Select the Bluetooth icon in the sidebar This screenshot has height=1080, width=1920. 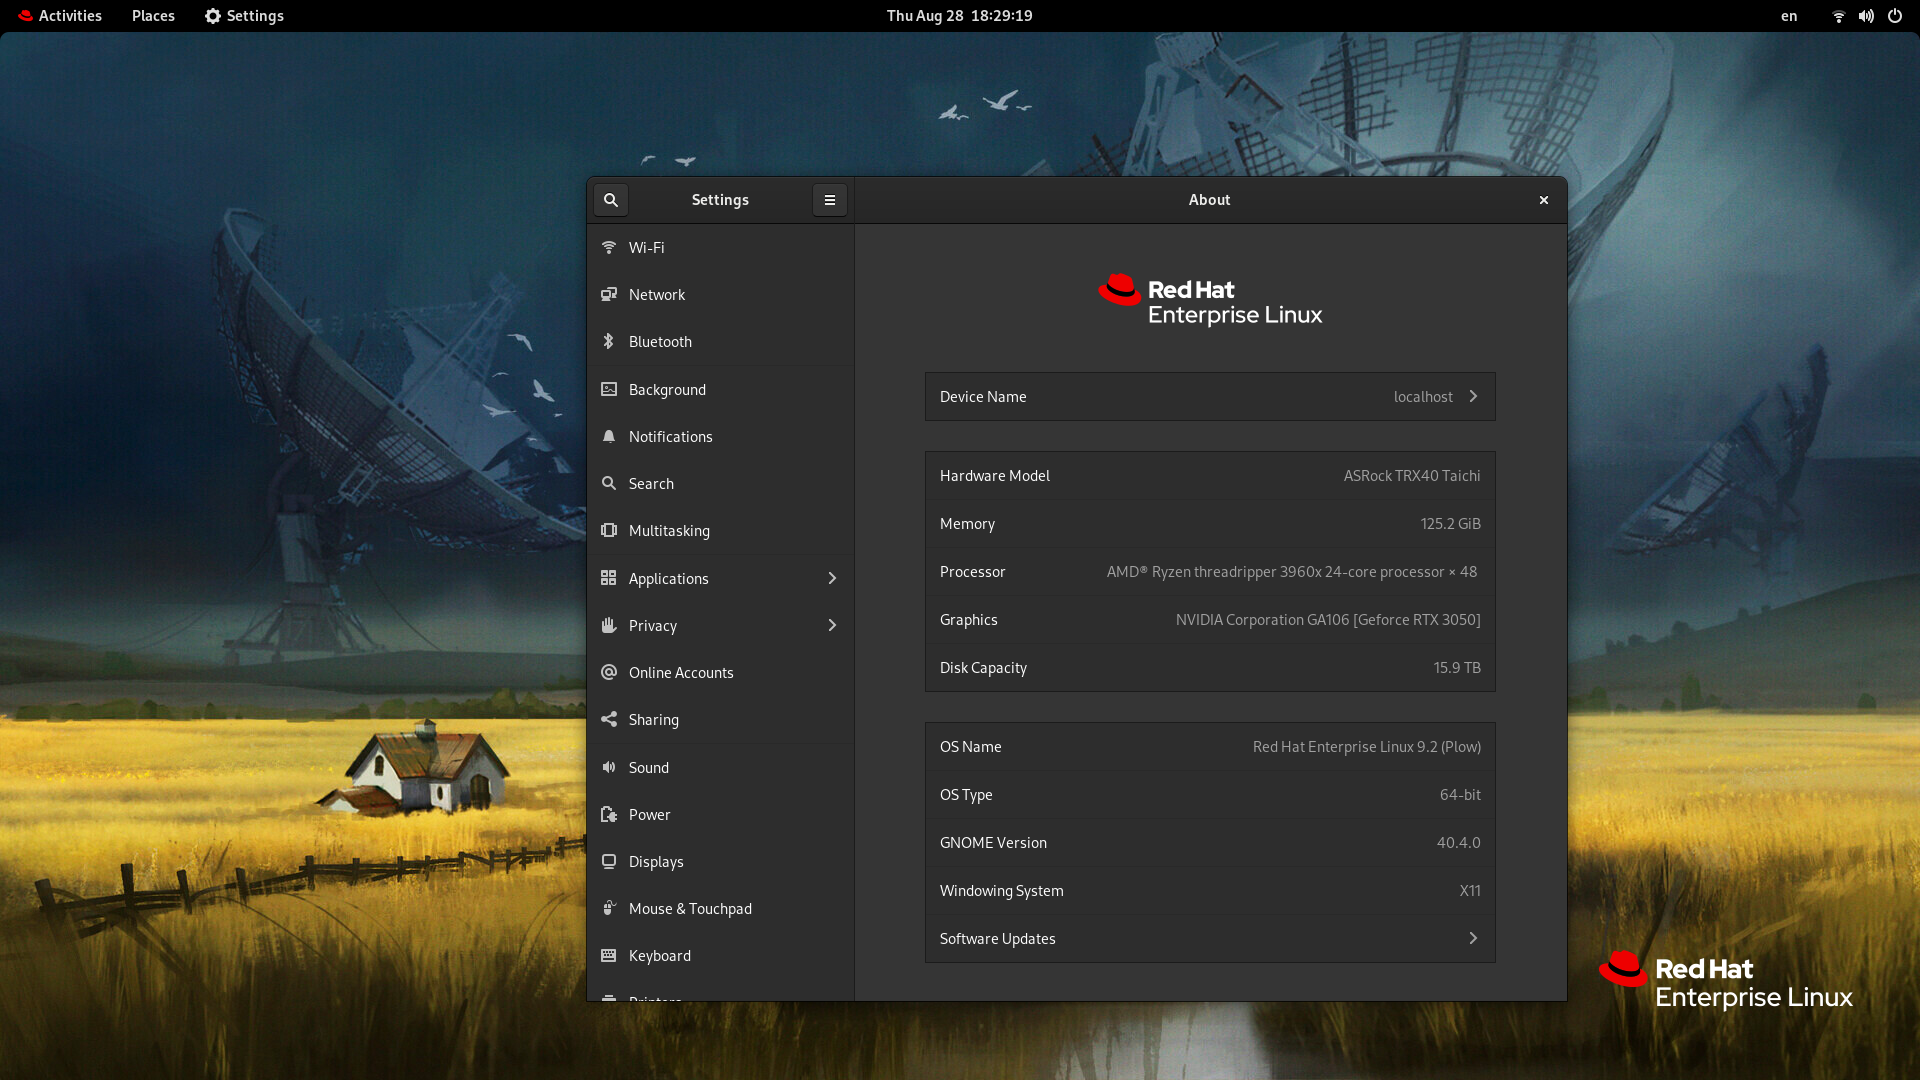pyautogui.click(x=608, y=342)
